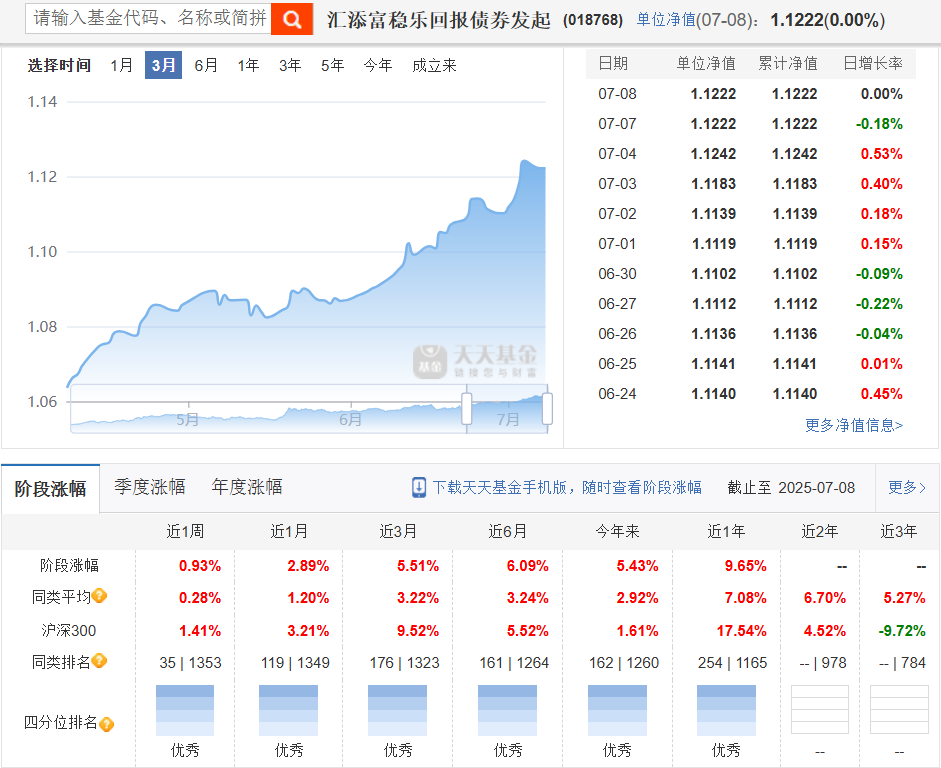Open help icon beside 同类平均
Screen dimensions: 941x768
pyautogui.click(x=100, y=596)
